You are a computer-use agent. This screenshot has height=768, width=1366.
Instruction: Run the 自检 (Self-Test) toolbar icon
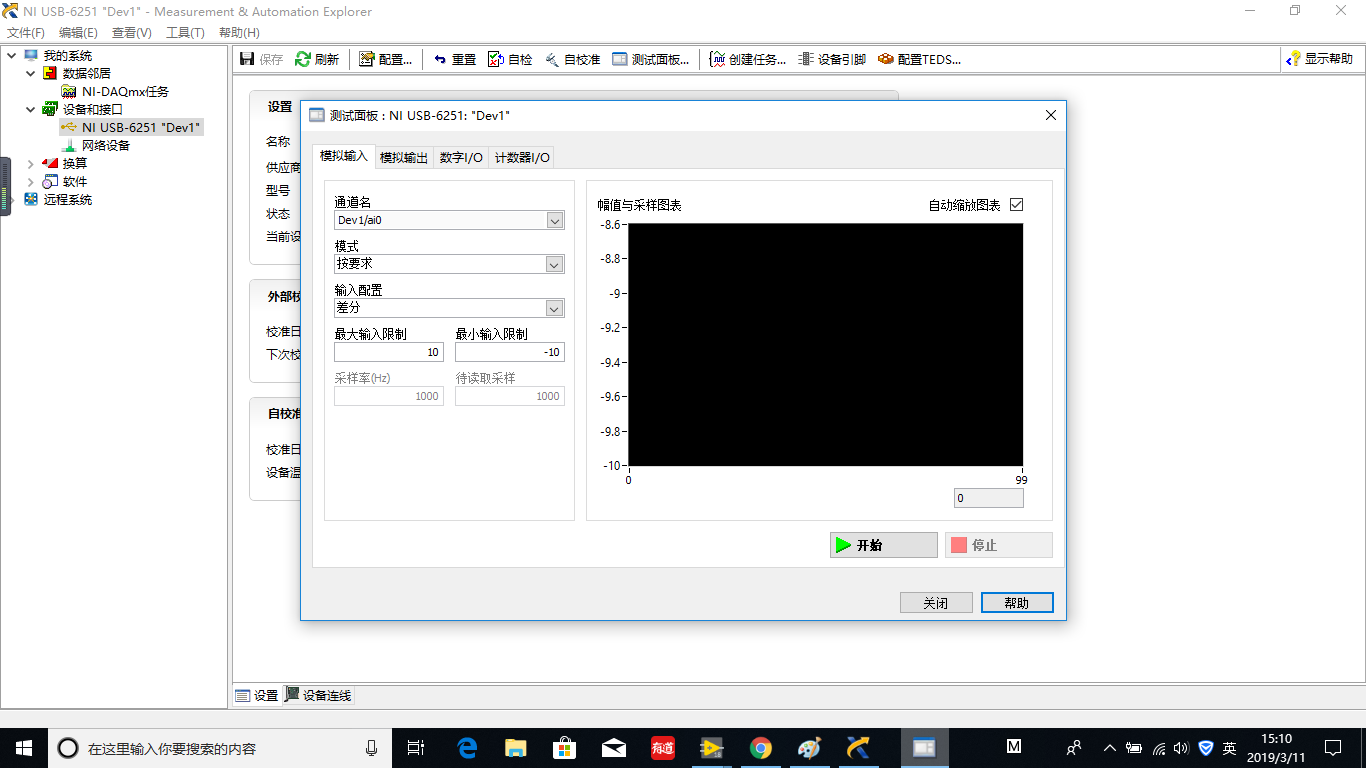pyautogui.click(x=510, y=59)
